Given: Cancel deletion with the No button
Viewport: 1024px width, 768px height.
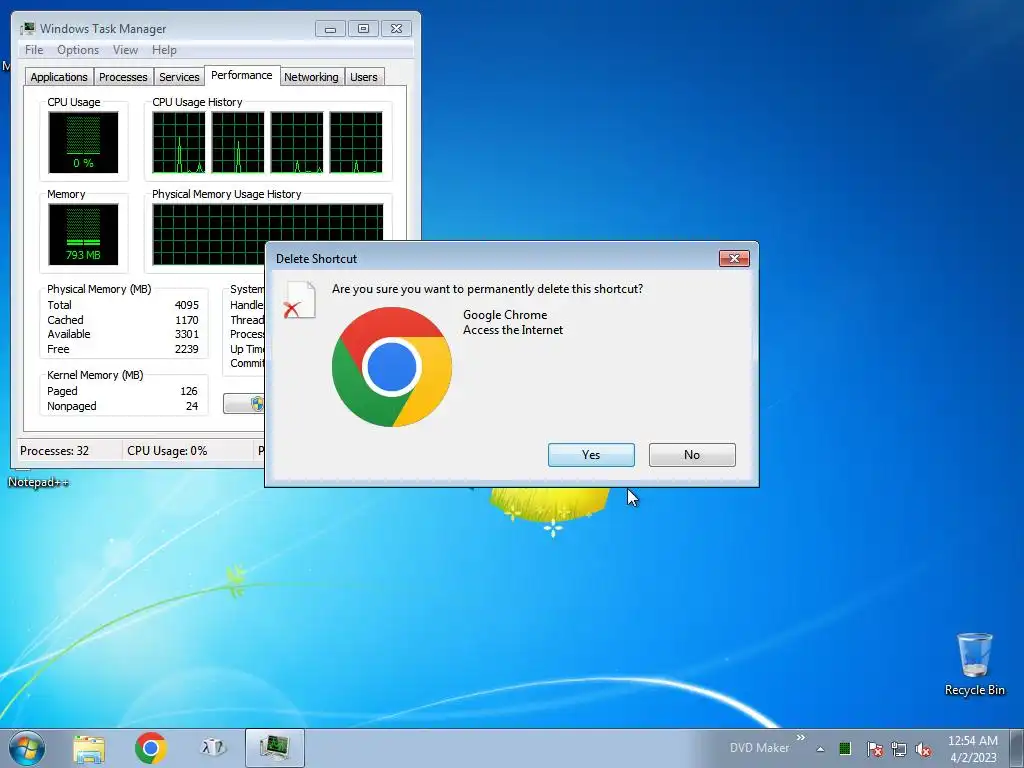Looking at the screenshot, I should pos(692,455).
